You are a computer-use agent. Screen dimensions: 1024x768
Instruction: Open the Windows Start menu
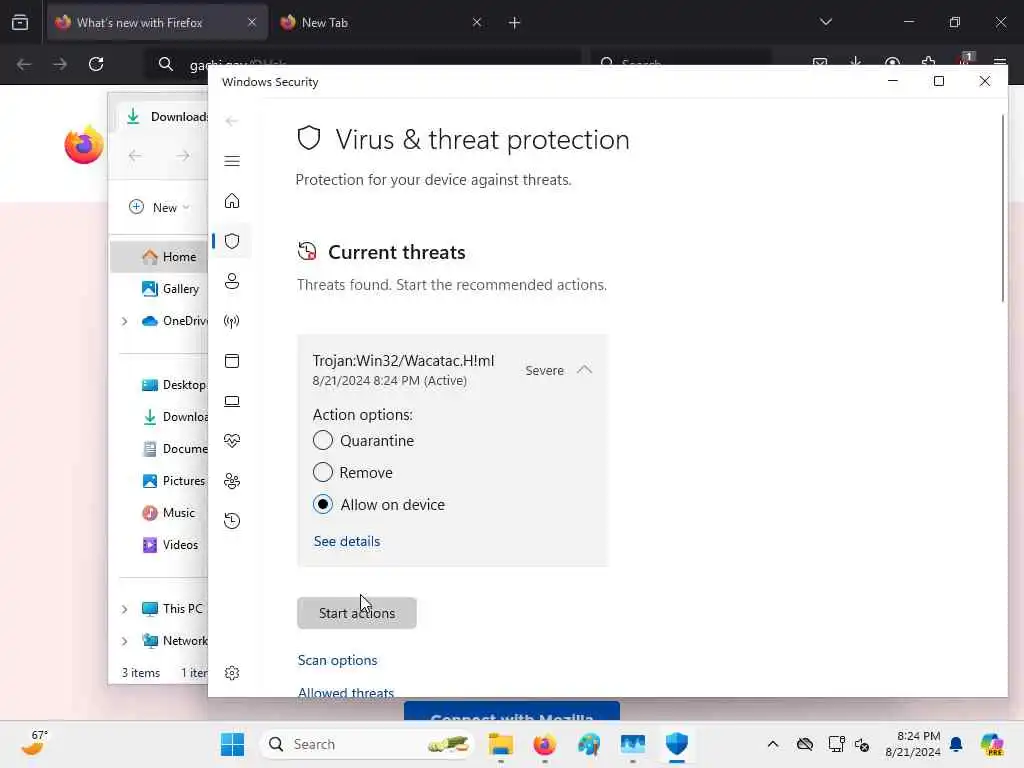(x=232, y=744)
